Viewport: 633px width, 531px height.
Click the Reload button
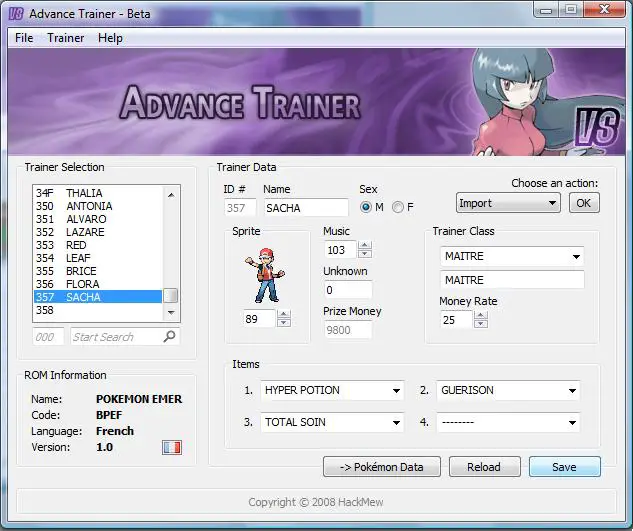pos(484,467)
